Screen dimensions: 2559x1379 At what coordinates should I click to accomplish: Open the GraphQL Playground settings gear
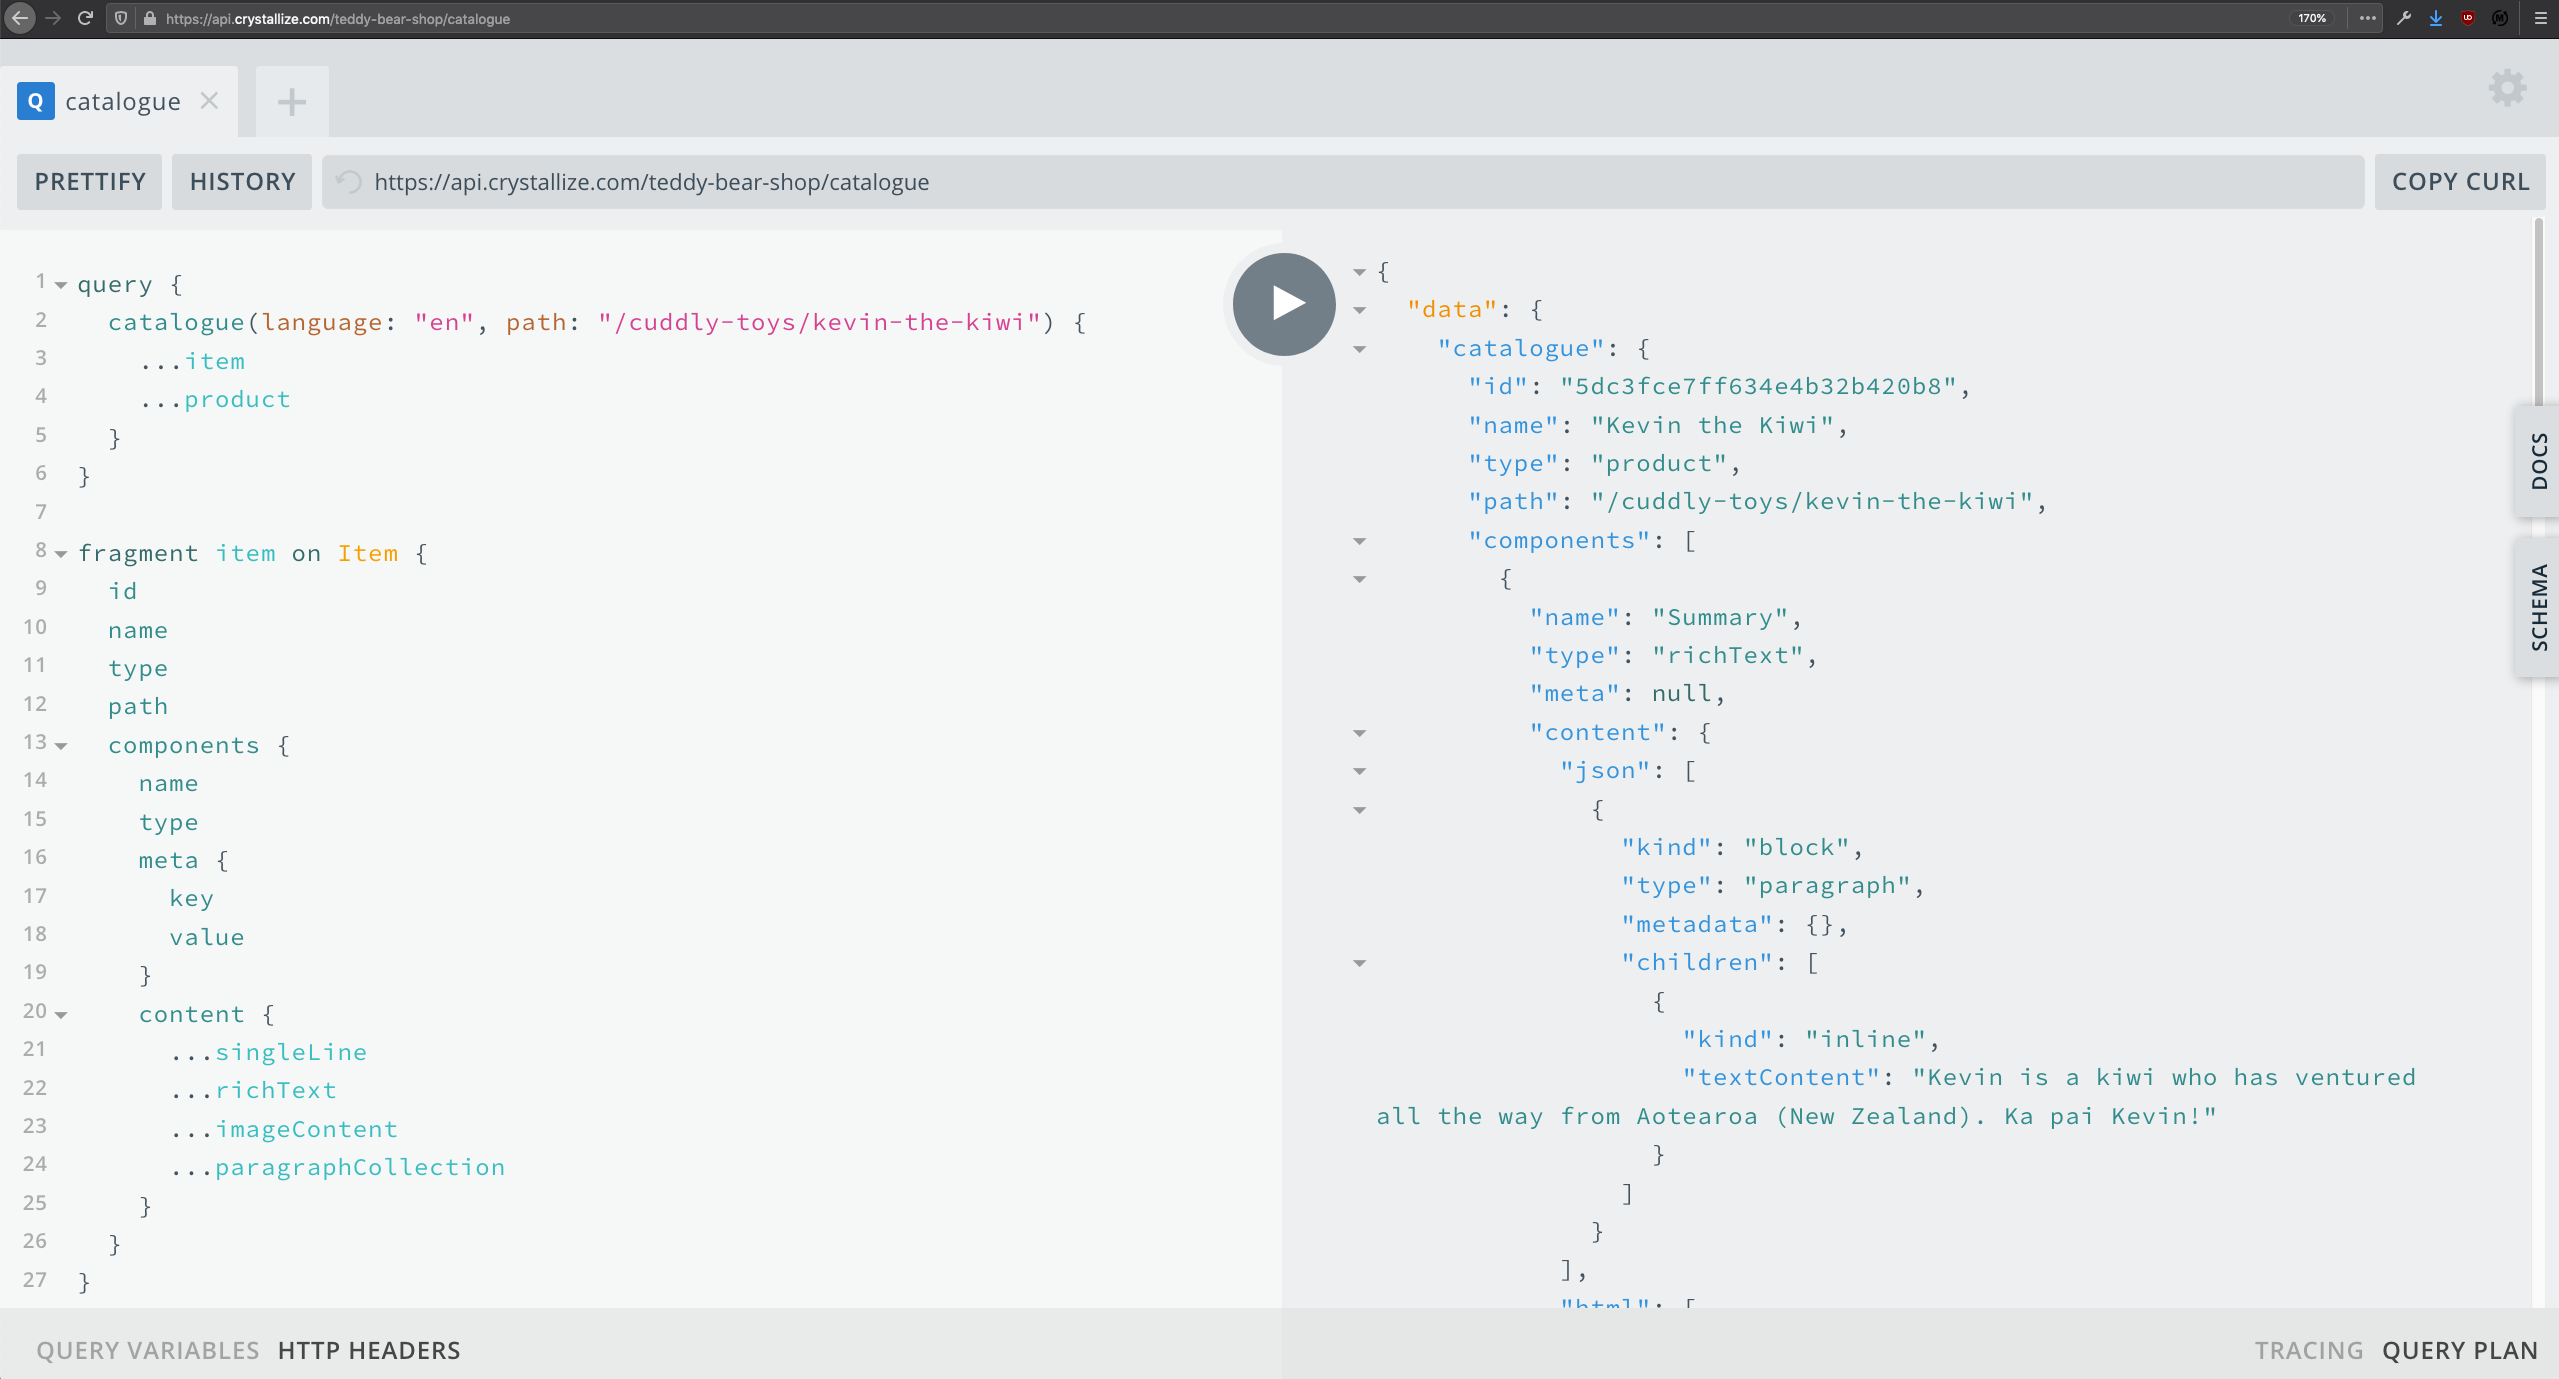[x=2507, y=88]
